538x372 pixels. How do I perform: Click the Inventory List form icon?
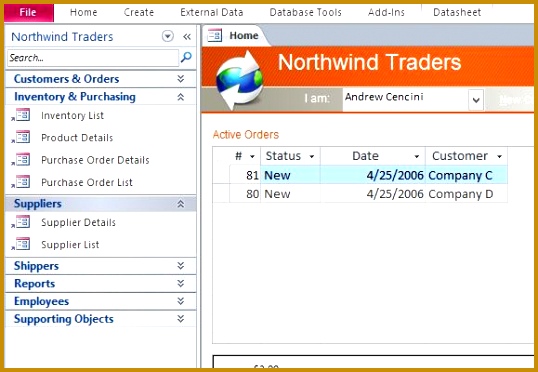click(21, 115)
